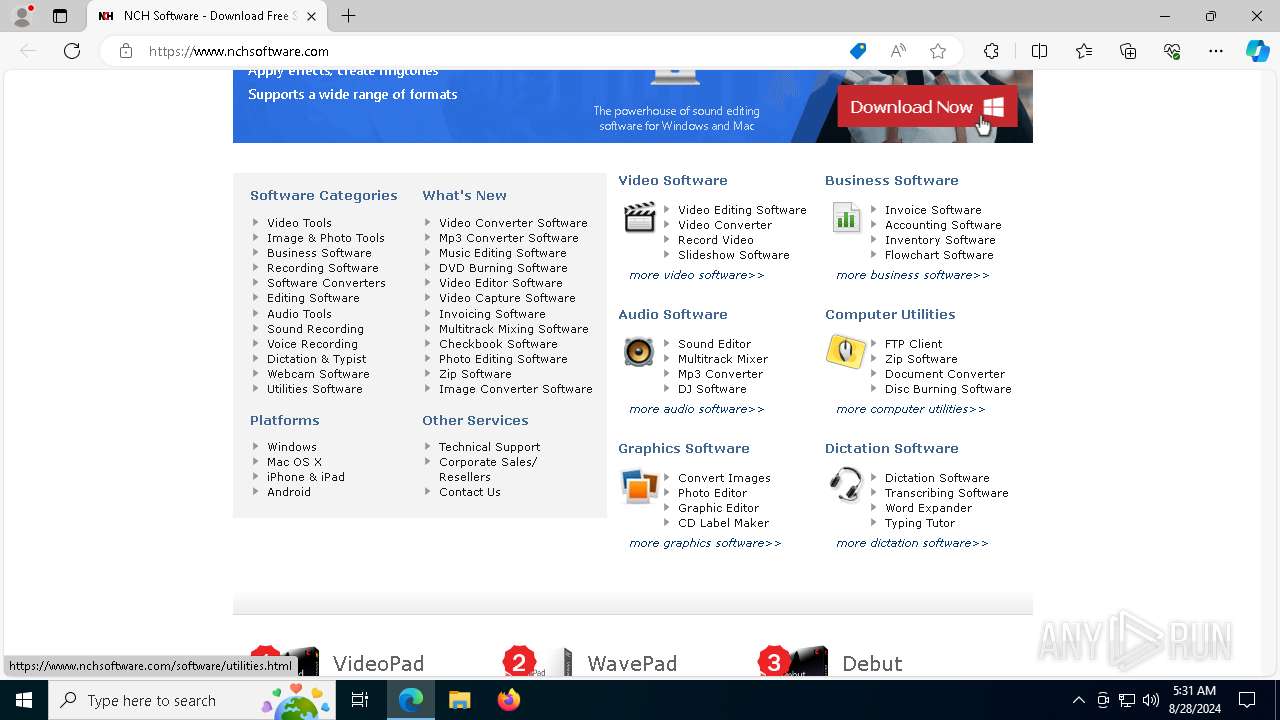Click the shopping tag icon in address bar

[858, 51]
